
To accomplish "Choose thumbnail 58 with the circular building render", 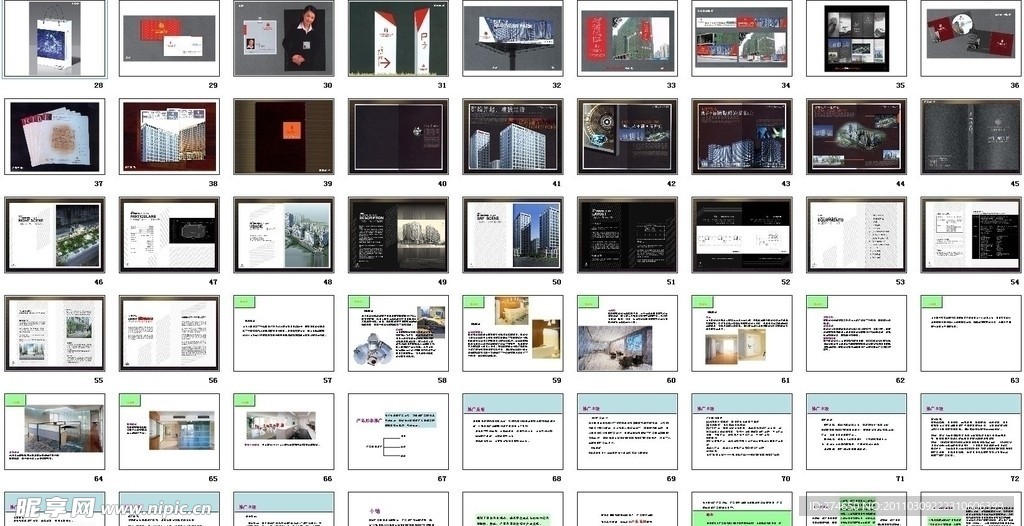I will point(398,333).
